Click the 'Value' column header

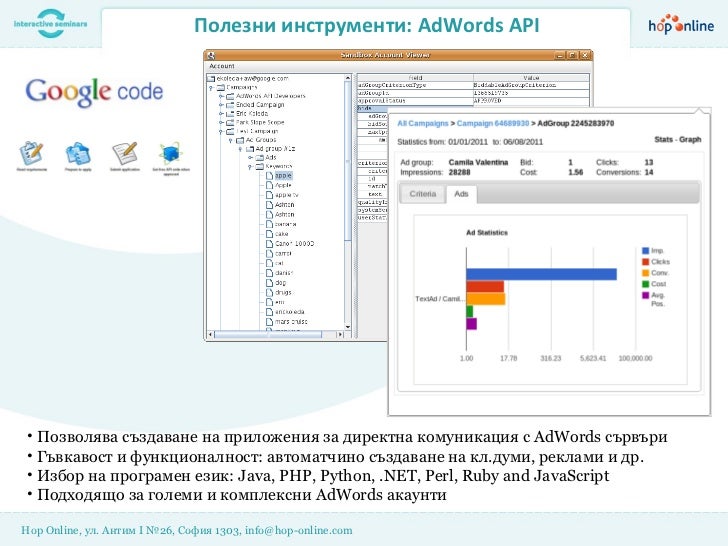pos(532,78)
